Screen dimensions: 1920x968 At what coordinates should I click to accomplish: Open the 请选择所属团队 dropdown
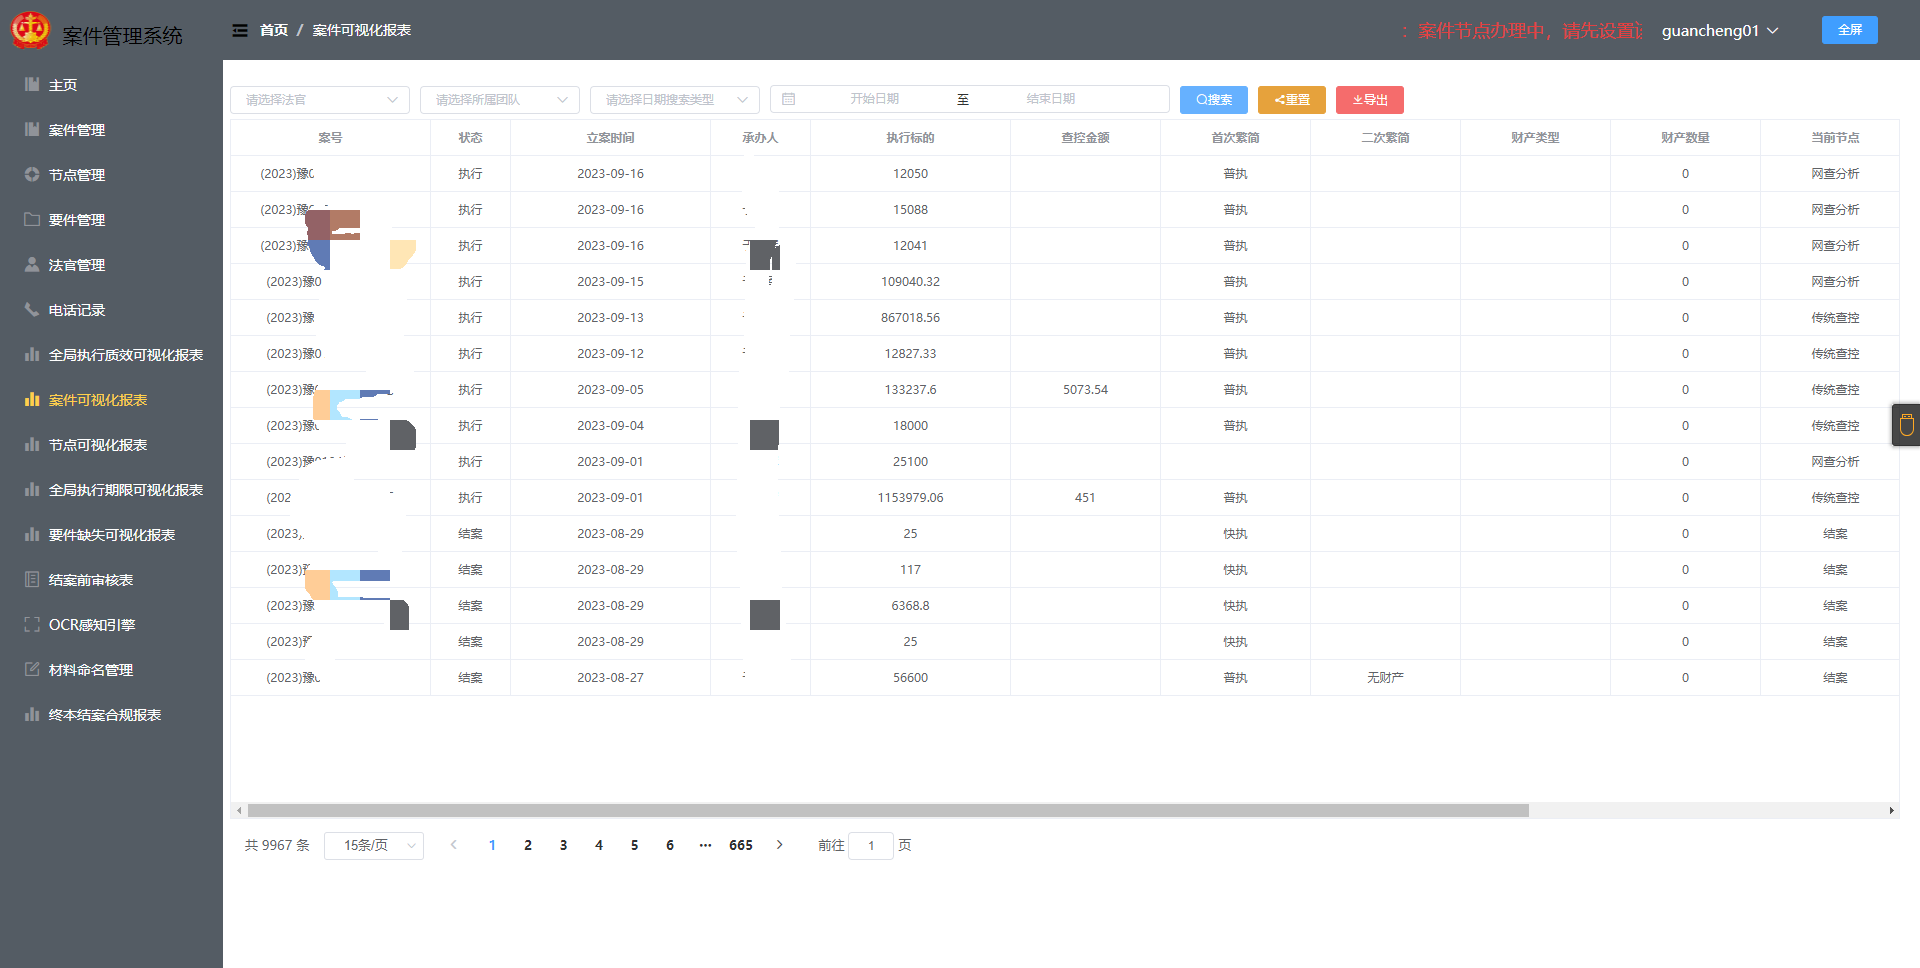tap(500, 99)
